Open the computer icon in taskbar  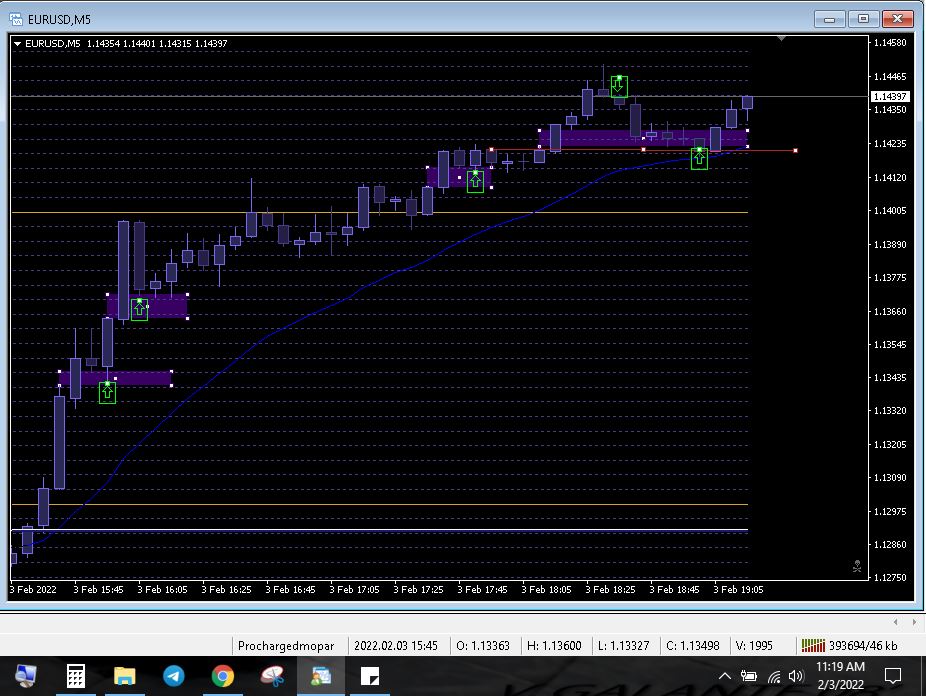[25, 676]
